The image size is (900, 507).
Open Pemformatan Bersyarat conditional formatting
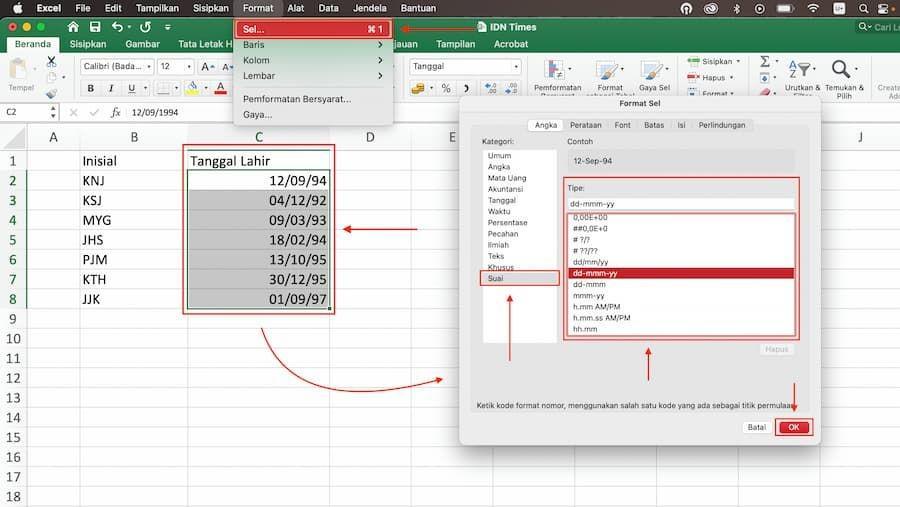[x=557, y=76]
